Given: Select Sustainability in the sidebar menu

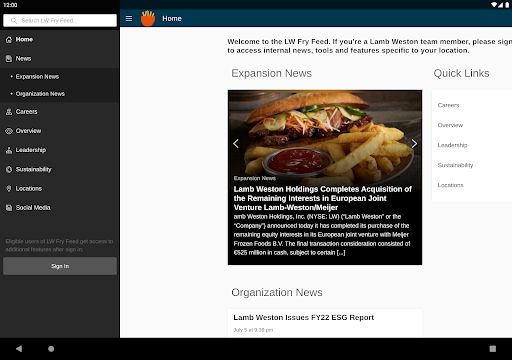Looking at the screenshot, I should pyautogui.click(x=60, y=169).
